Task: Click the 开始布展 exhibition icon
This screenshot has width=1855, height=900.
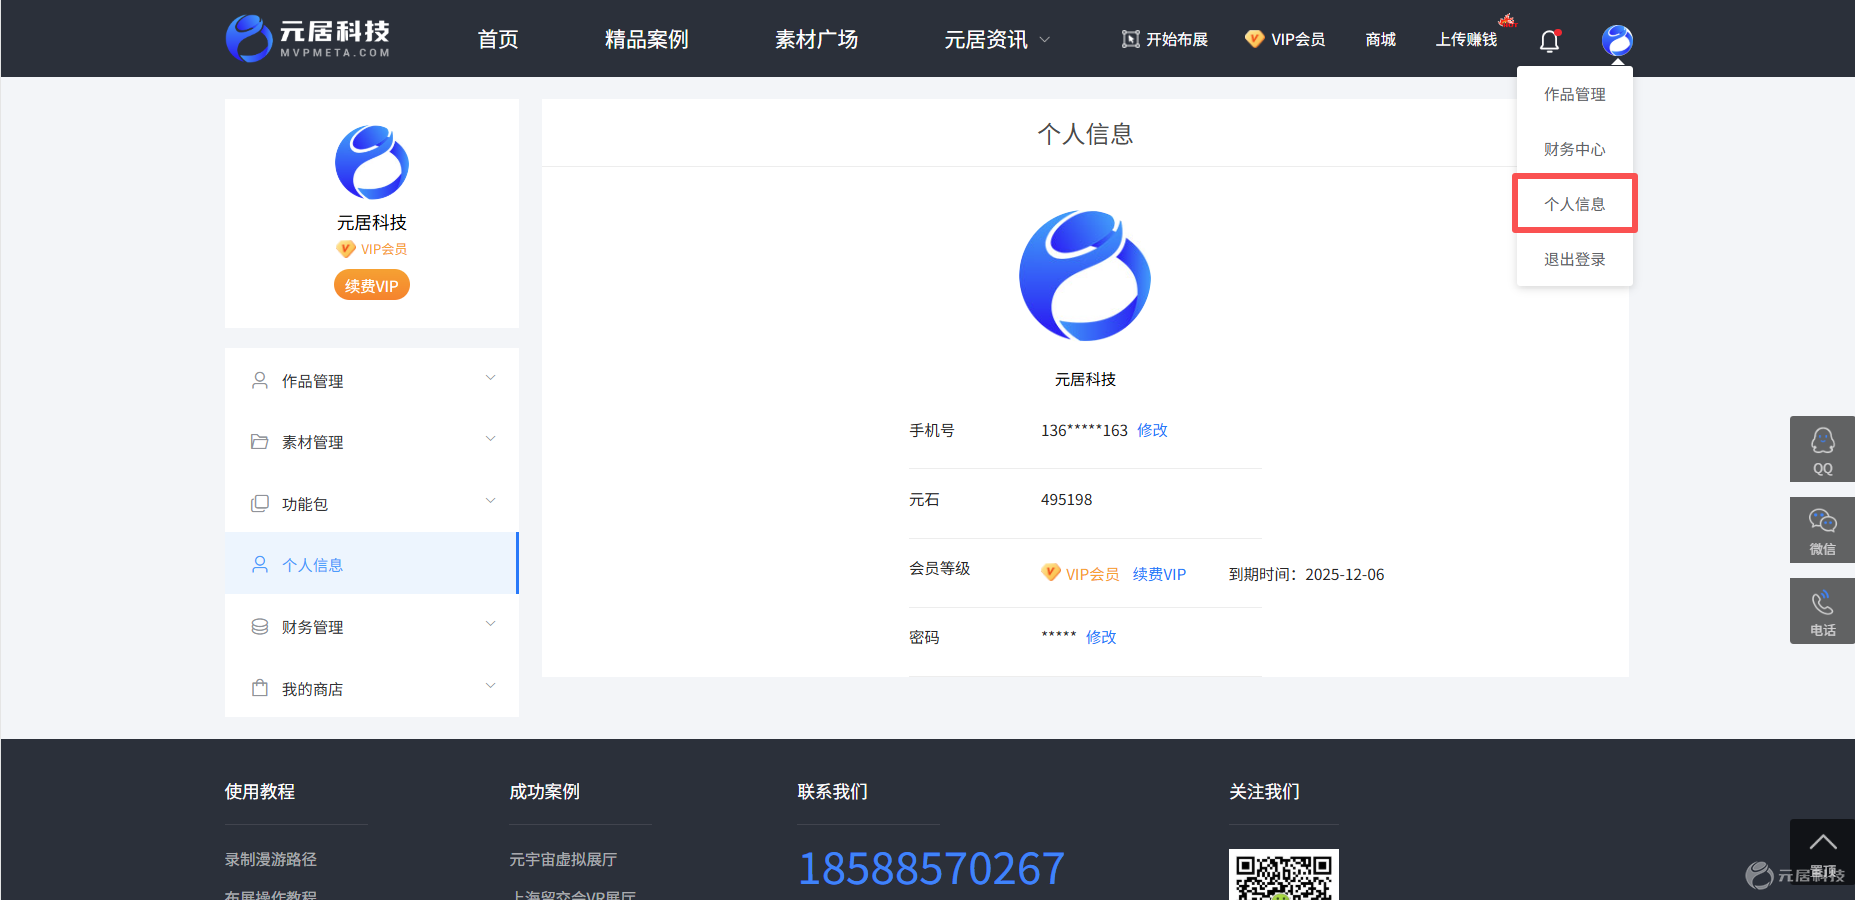Action: 1130,39
